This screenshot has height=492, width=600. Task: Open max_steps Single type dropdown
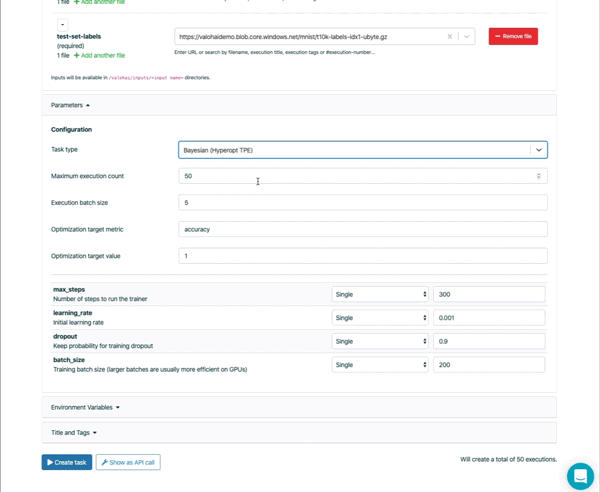pyautogui.click(x=379, y=294)
